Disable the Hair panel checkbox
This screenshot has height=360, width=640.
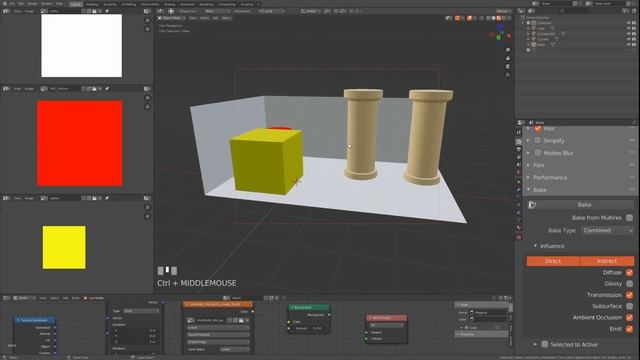click(538, 129)
